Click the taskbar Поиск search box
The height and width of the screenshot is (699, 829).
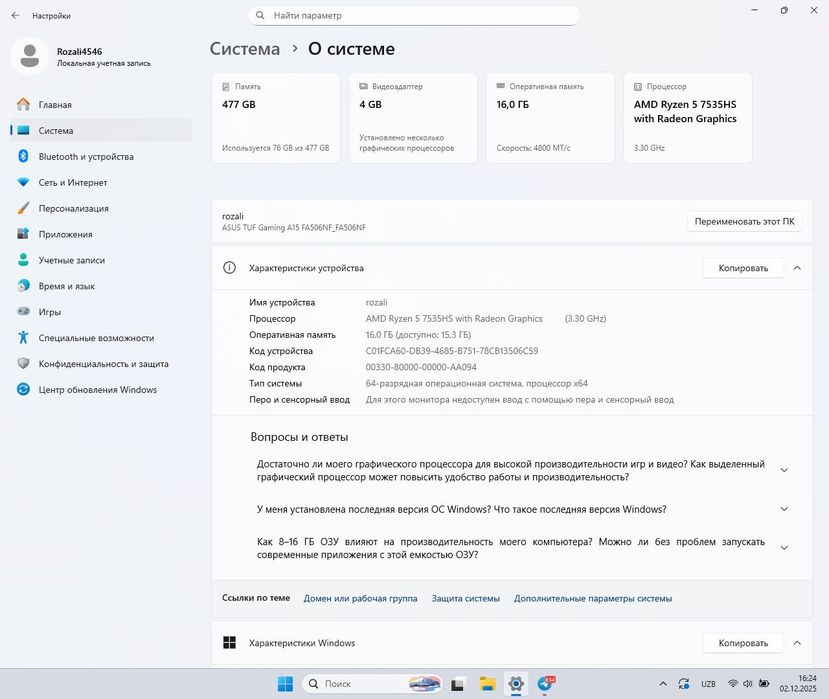(372, 684)
